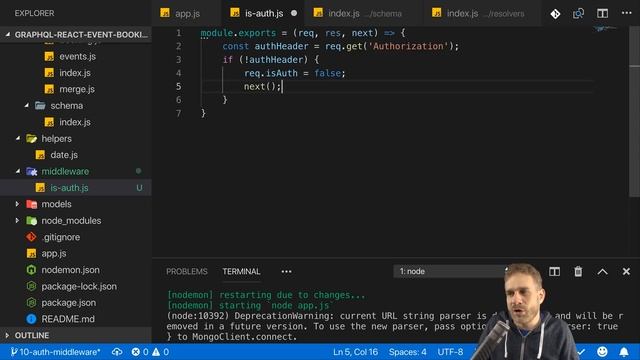Select the TERMINAL panel tab
The image size is (640, 360).
241,271
